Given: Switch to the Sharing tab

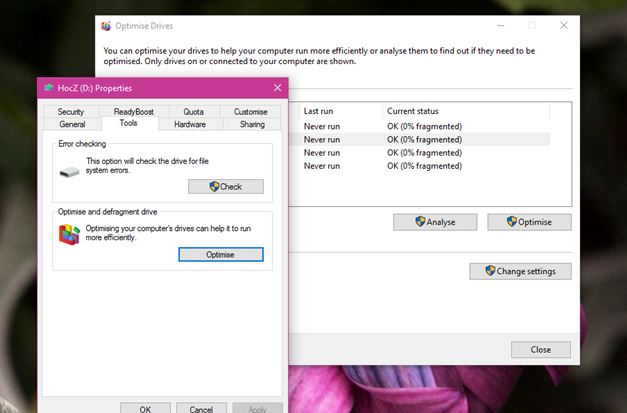Looking at the screenshot, I should [252, 124].
